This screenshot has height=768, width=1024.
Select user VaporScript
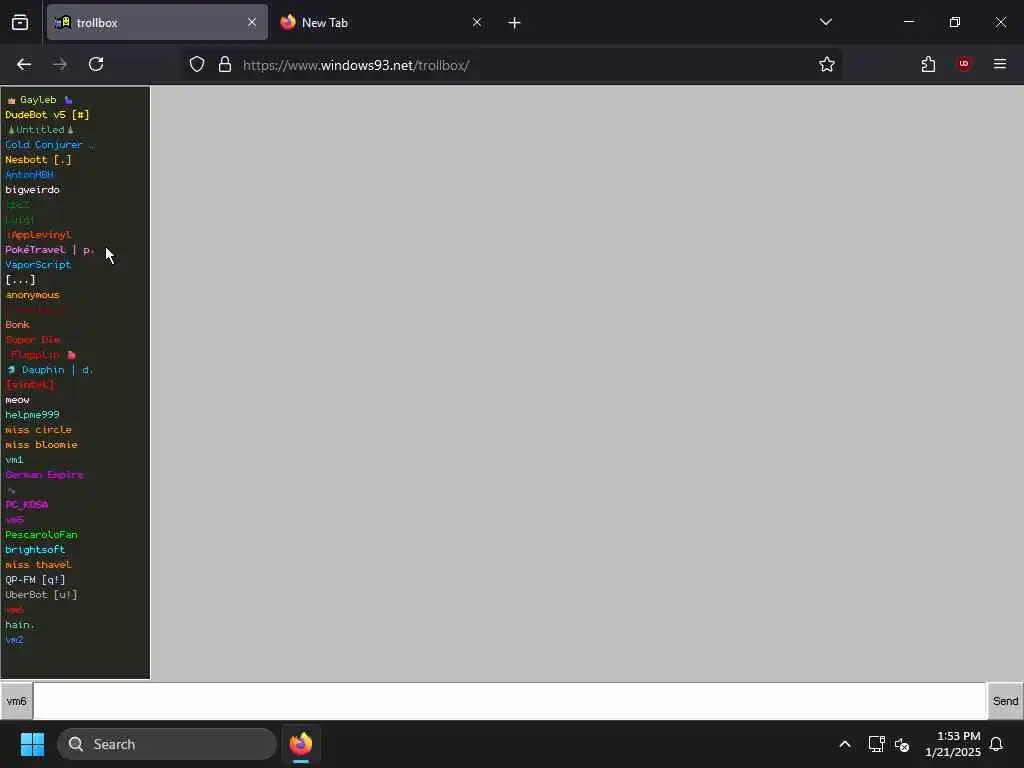(38, 265)
